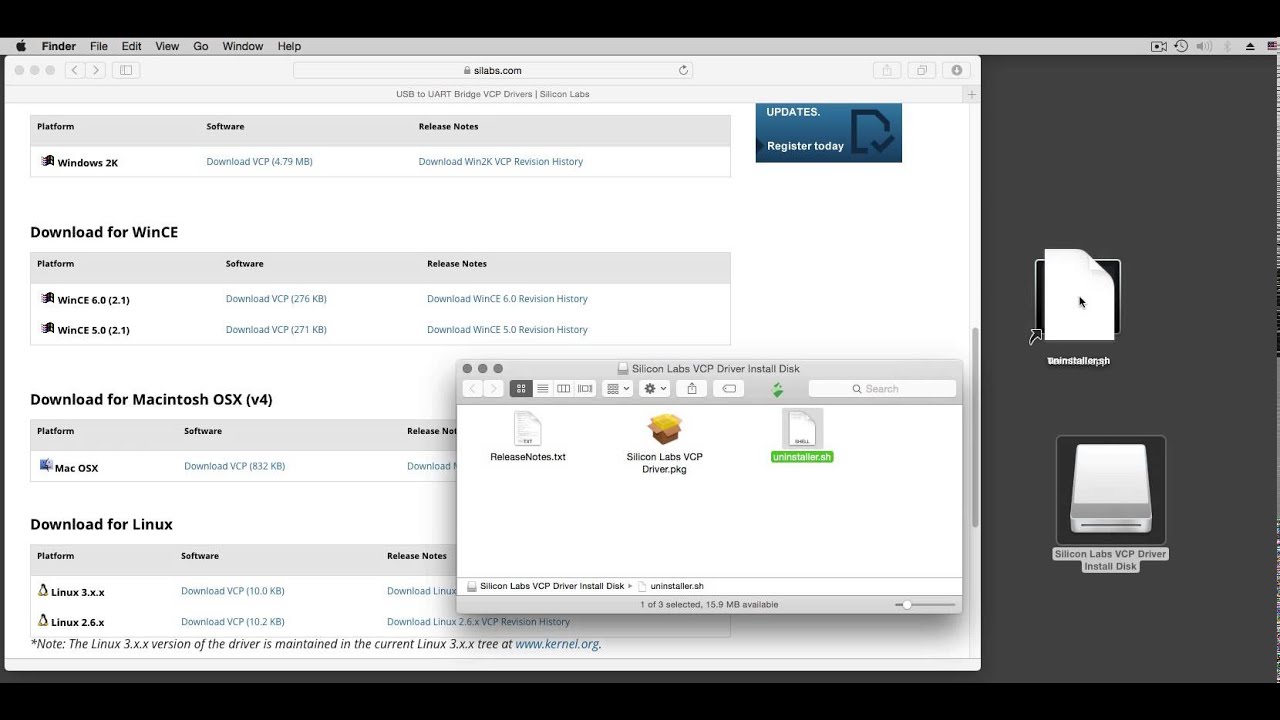
Task: Open Download Linux 2.6.x VCP Revision History
Action: tap(478, 621)
